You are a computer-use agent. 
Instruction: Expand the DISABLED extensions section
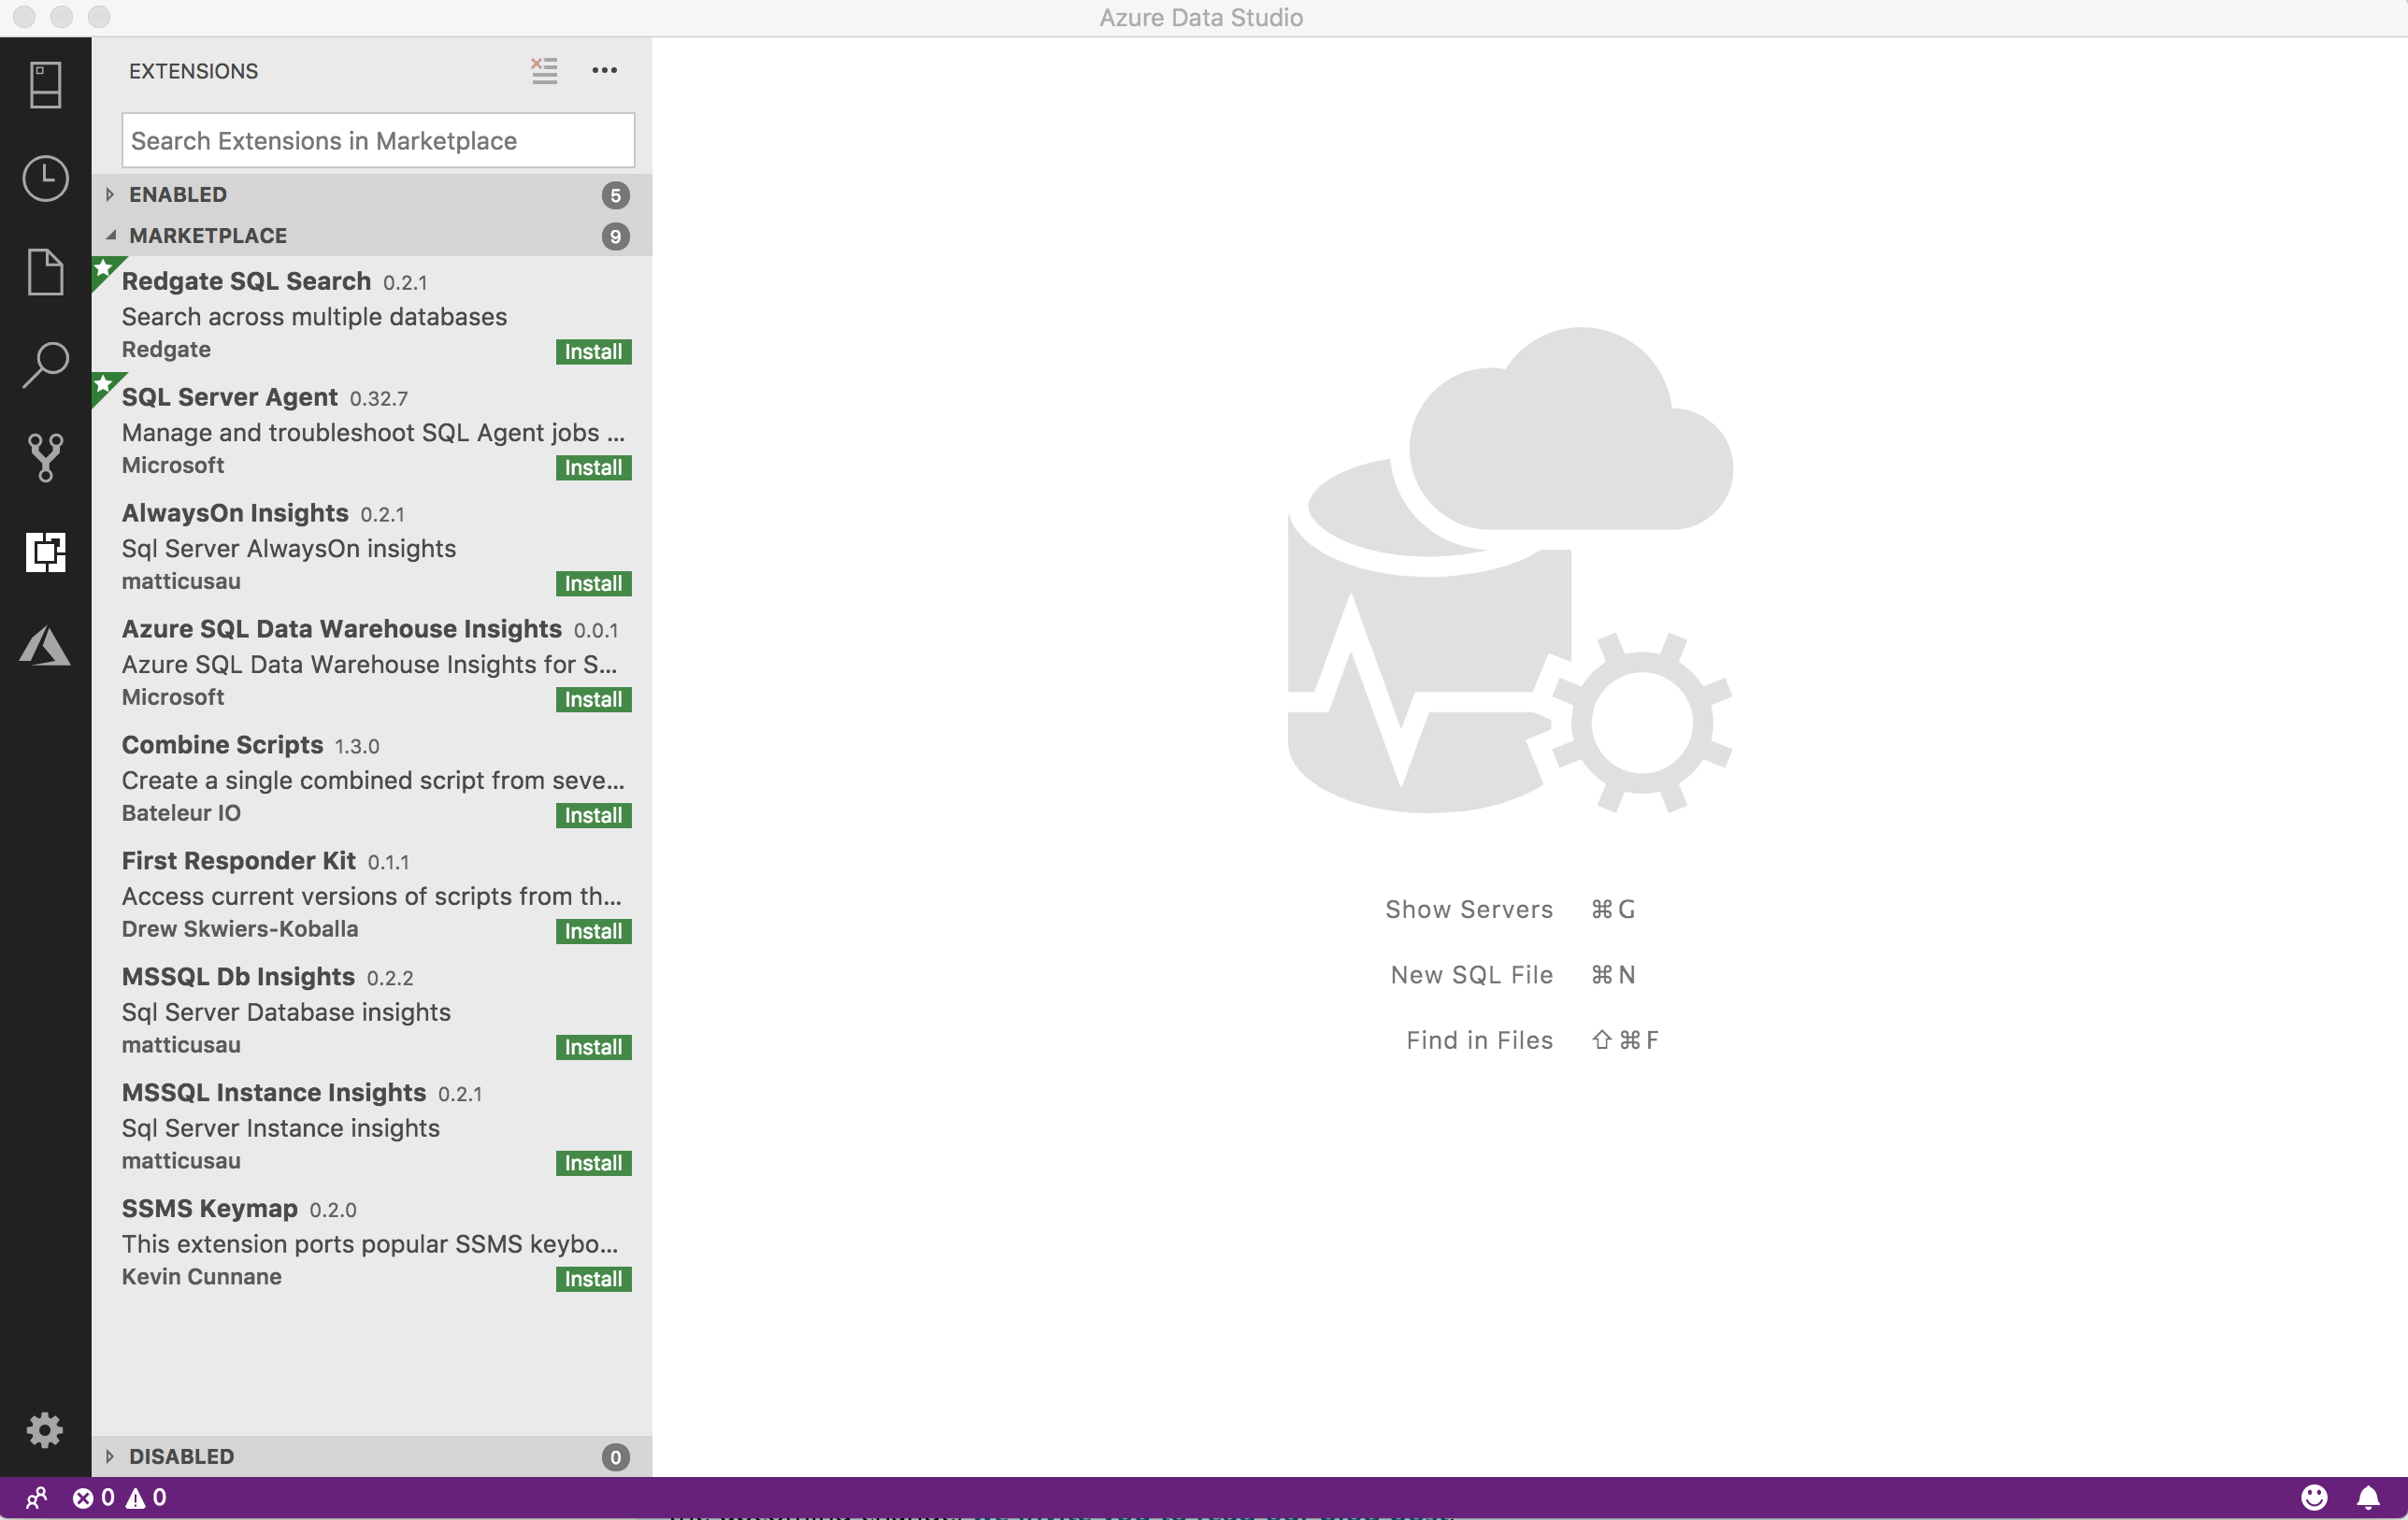pyautogui.click(x=108, y=1455)
